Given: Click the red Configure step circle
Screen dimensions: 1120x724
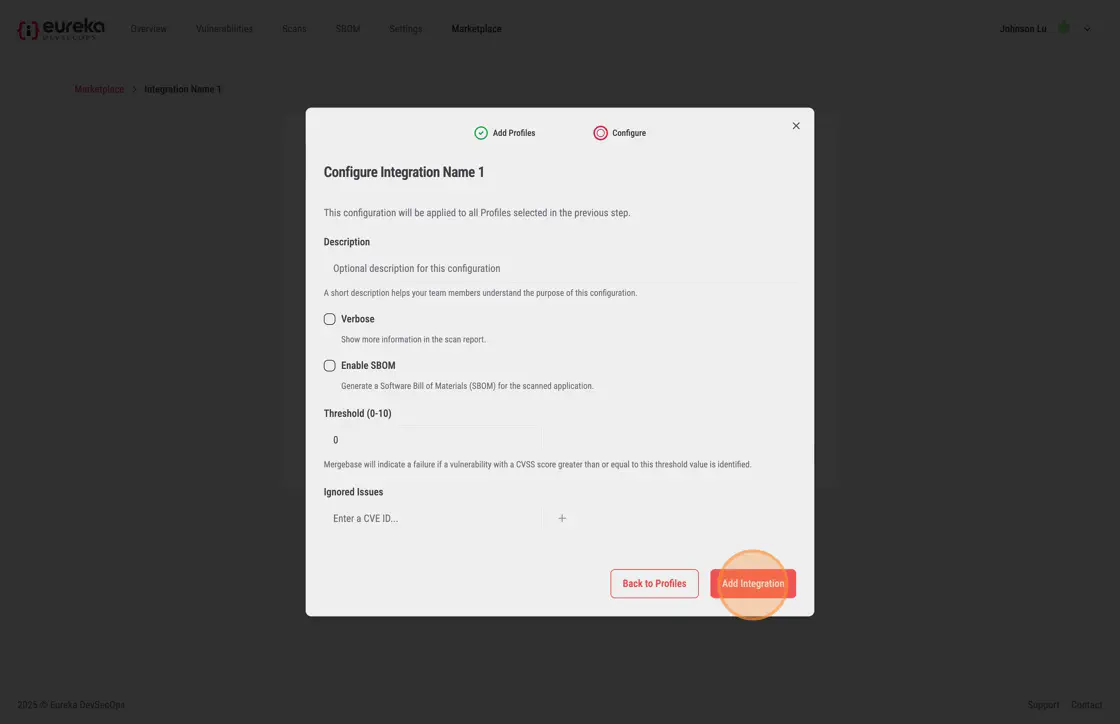Looking at the screenshot, I should [x=600, y=133].
